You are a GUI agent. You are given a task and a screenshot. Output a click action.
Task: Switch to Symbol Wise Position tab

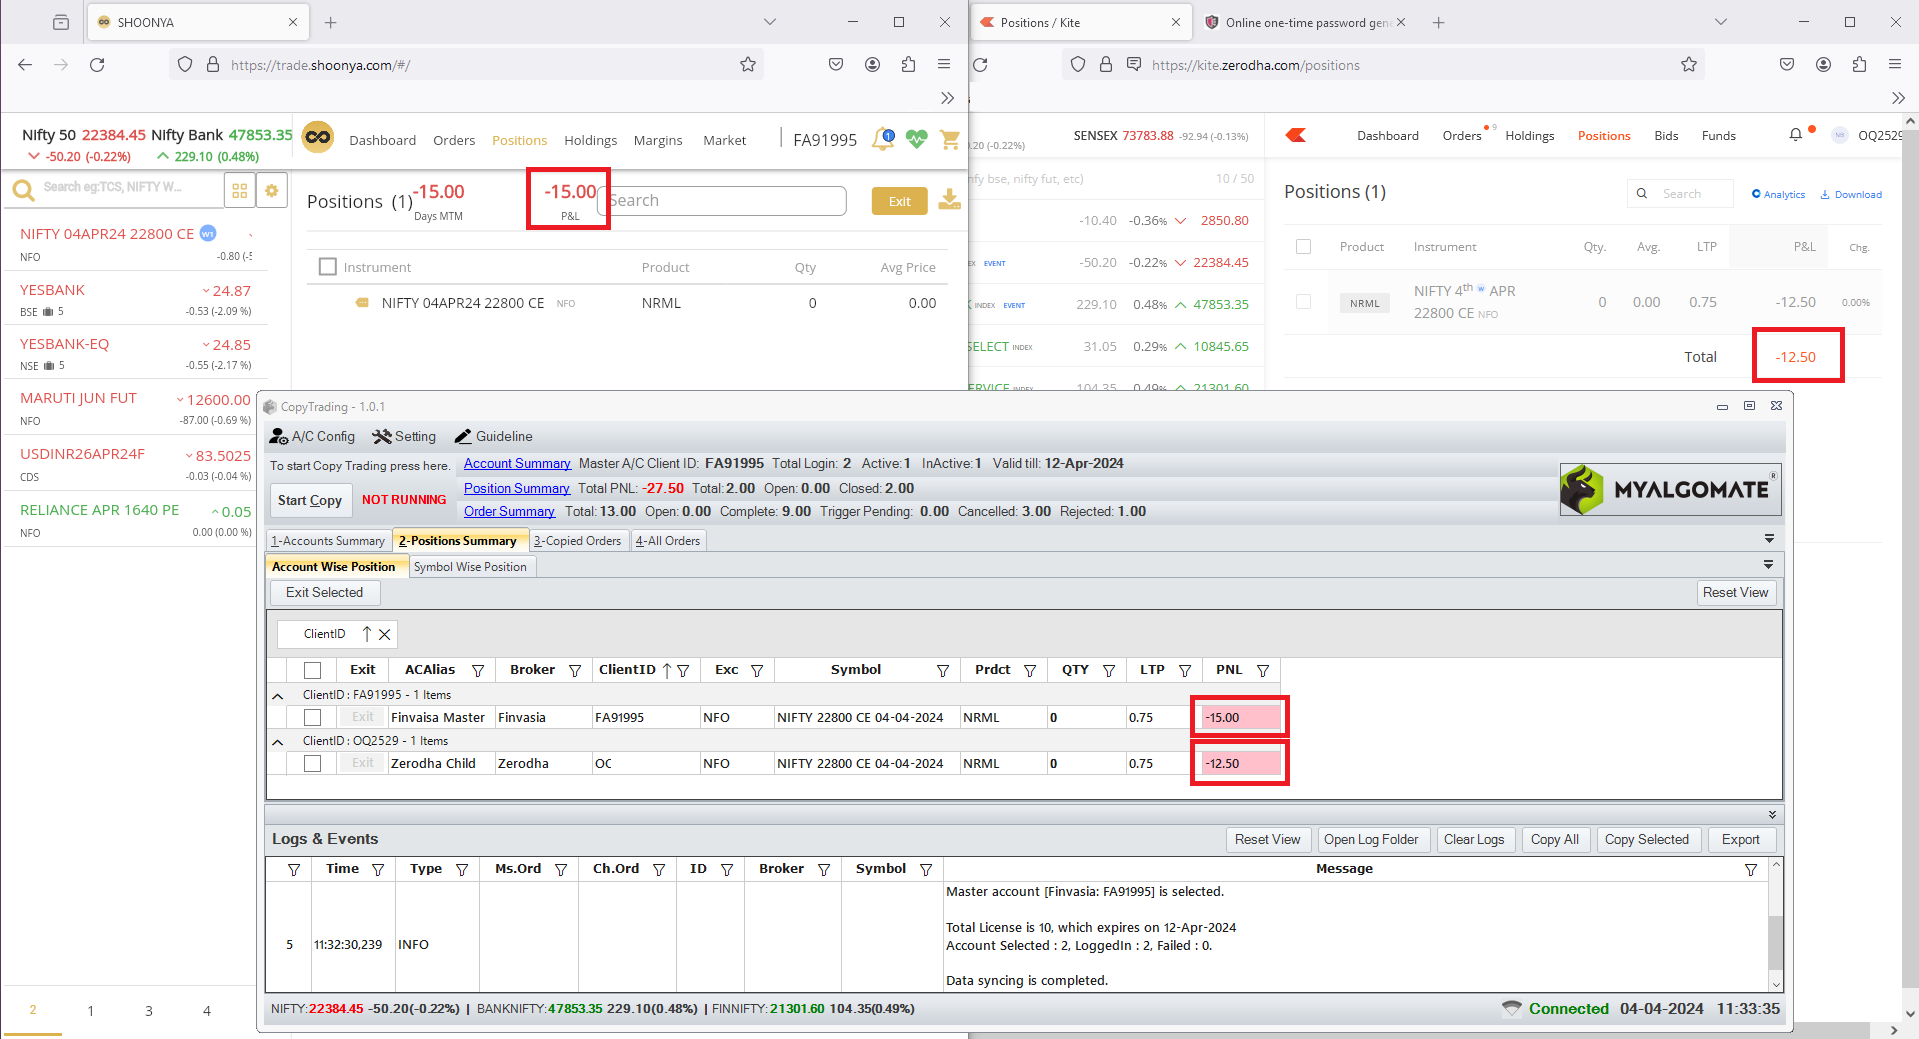tap(470, 567)
